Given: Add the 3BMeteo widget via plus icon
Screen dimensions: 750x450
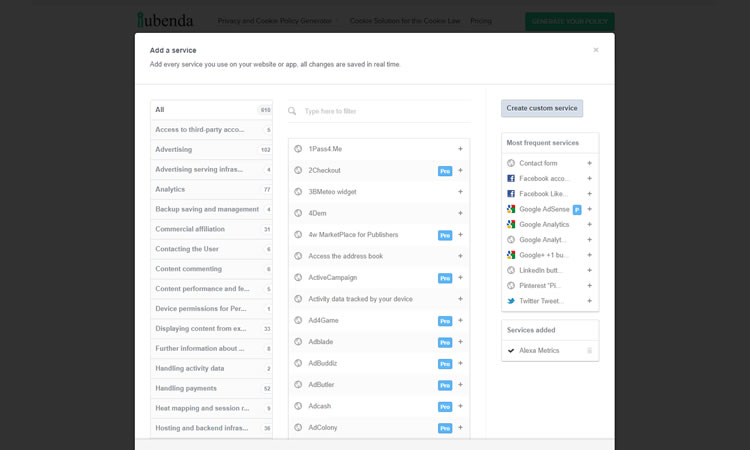Looking at the screenshot, I should 460,192.
